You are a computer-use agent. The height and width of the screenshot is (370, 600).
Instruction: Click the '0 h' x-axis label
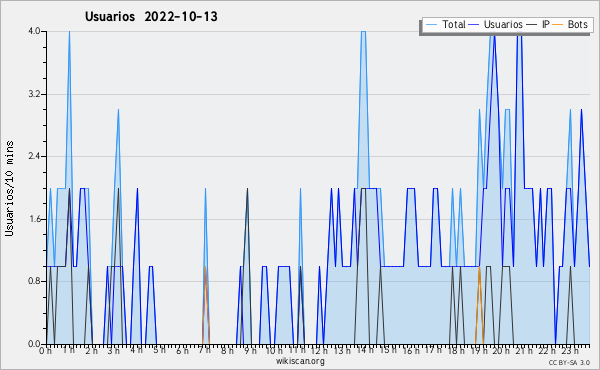(x=46, y=351)
